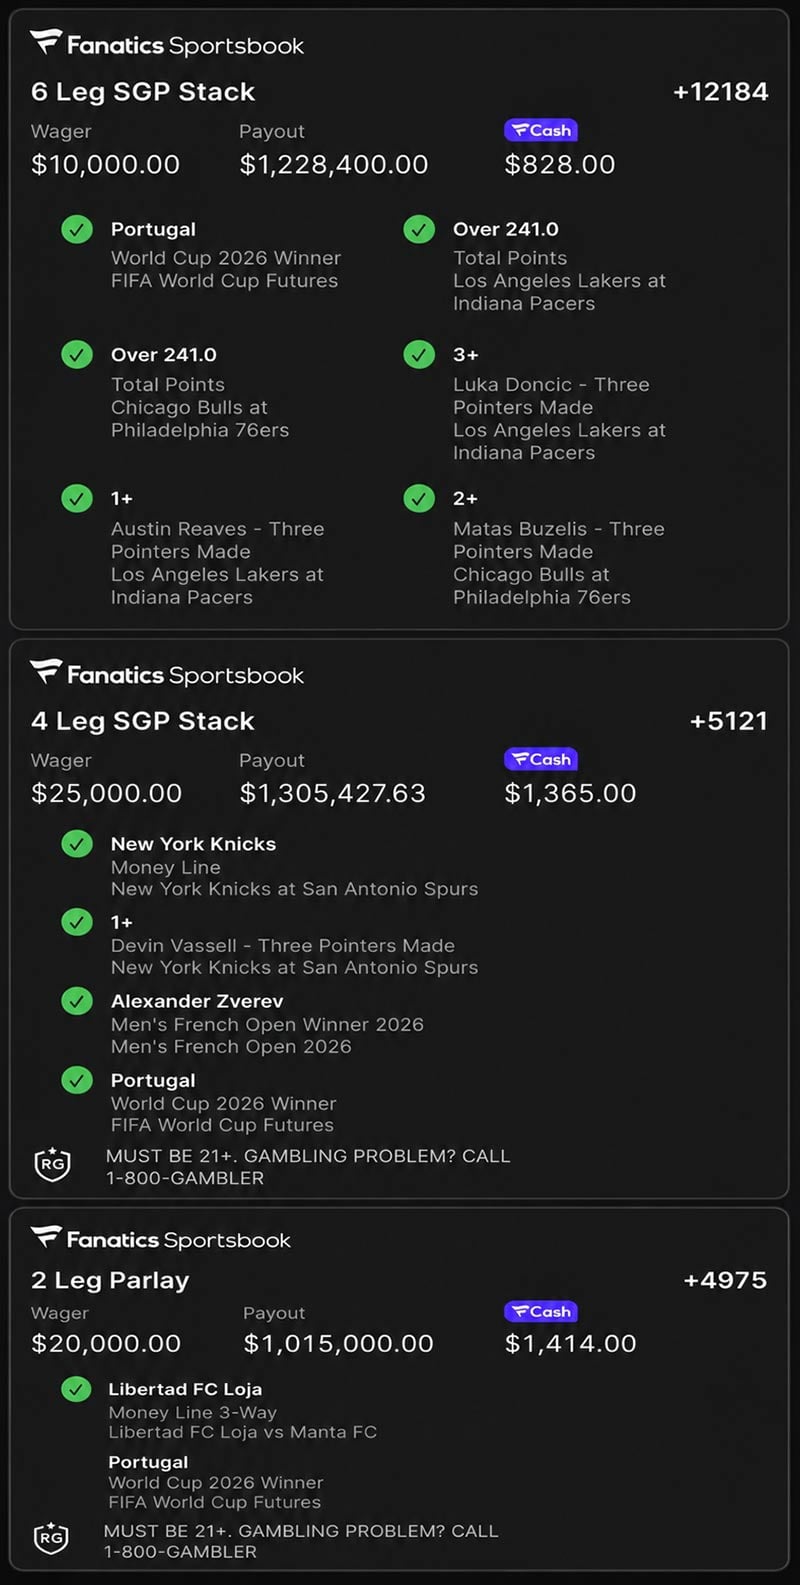The height and width of the screenshot is (1585, 800).
Task: Tap the FanCash badge above $1,414.00
Action: point(541,1311)
